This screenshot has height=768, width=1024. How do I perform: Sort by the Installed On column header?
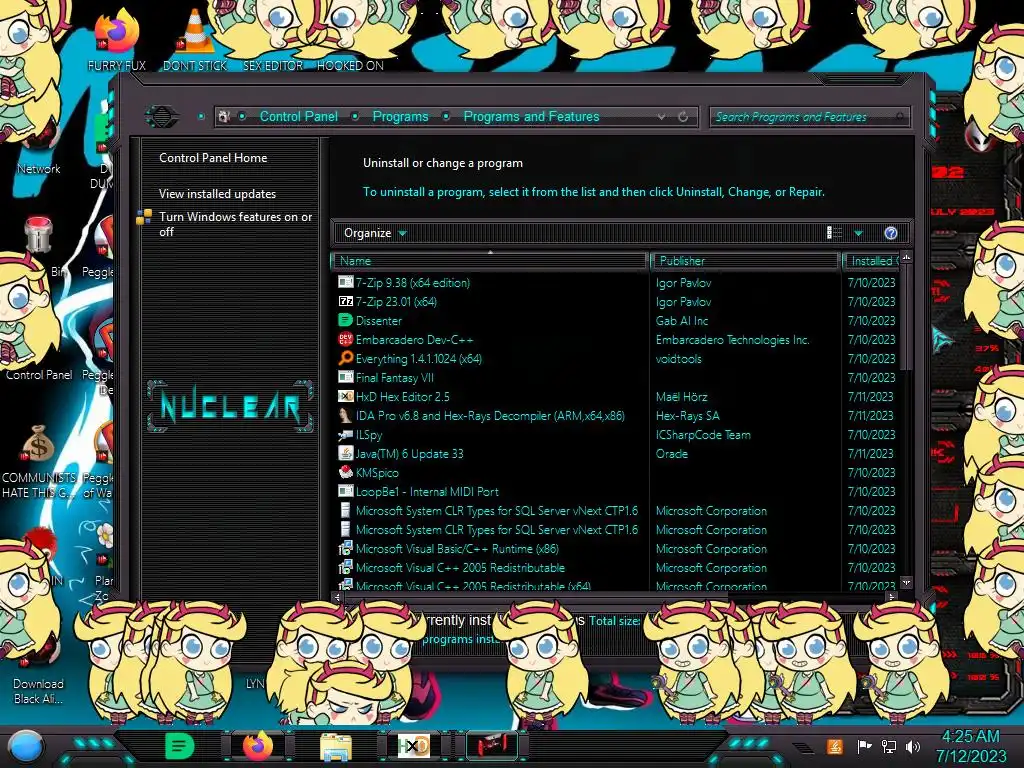[871, 261]
